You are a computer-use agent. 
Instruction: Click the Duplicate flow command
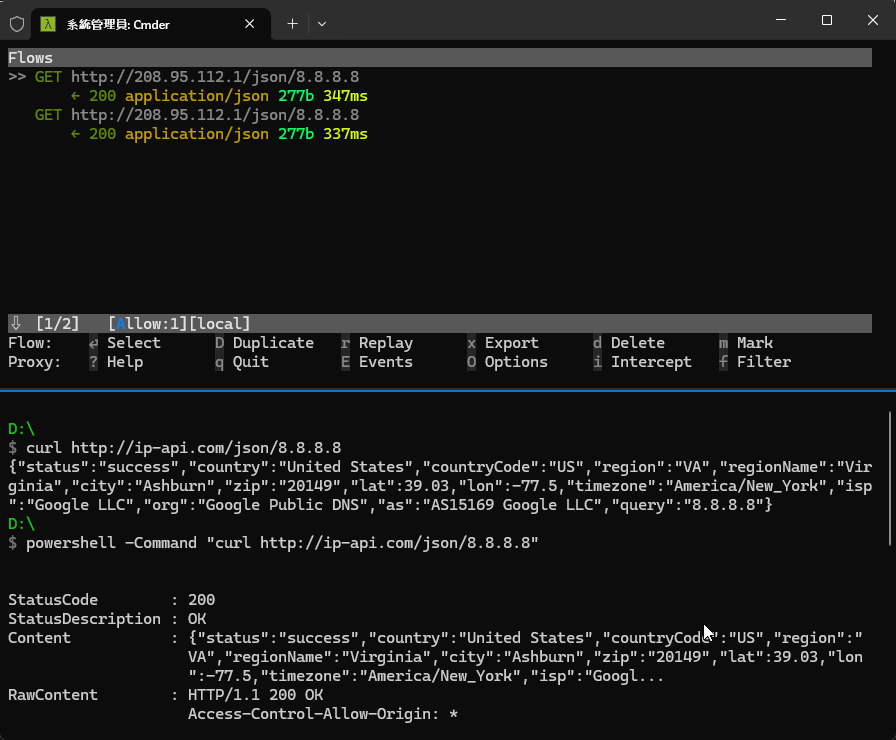[272, 343]
